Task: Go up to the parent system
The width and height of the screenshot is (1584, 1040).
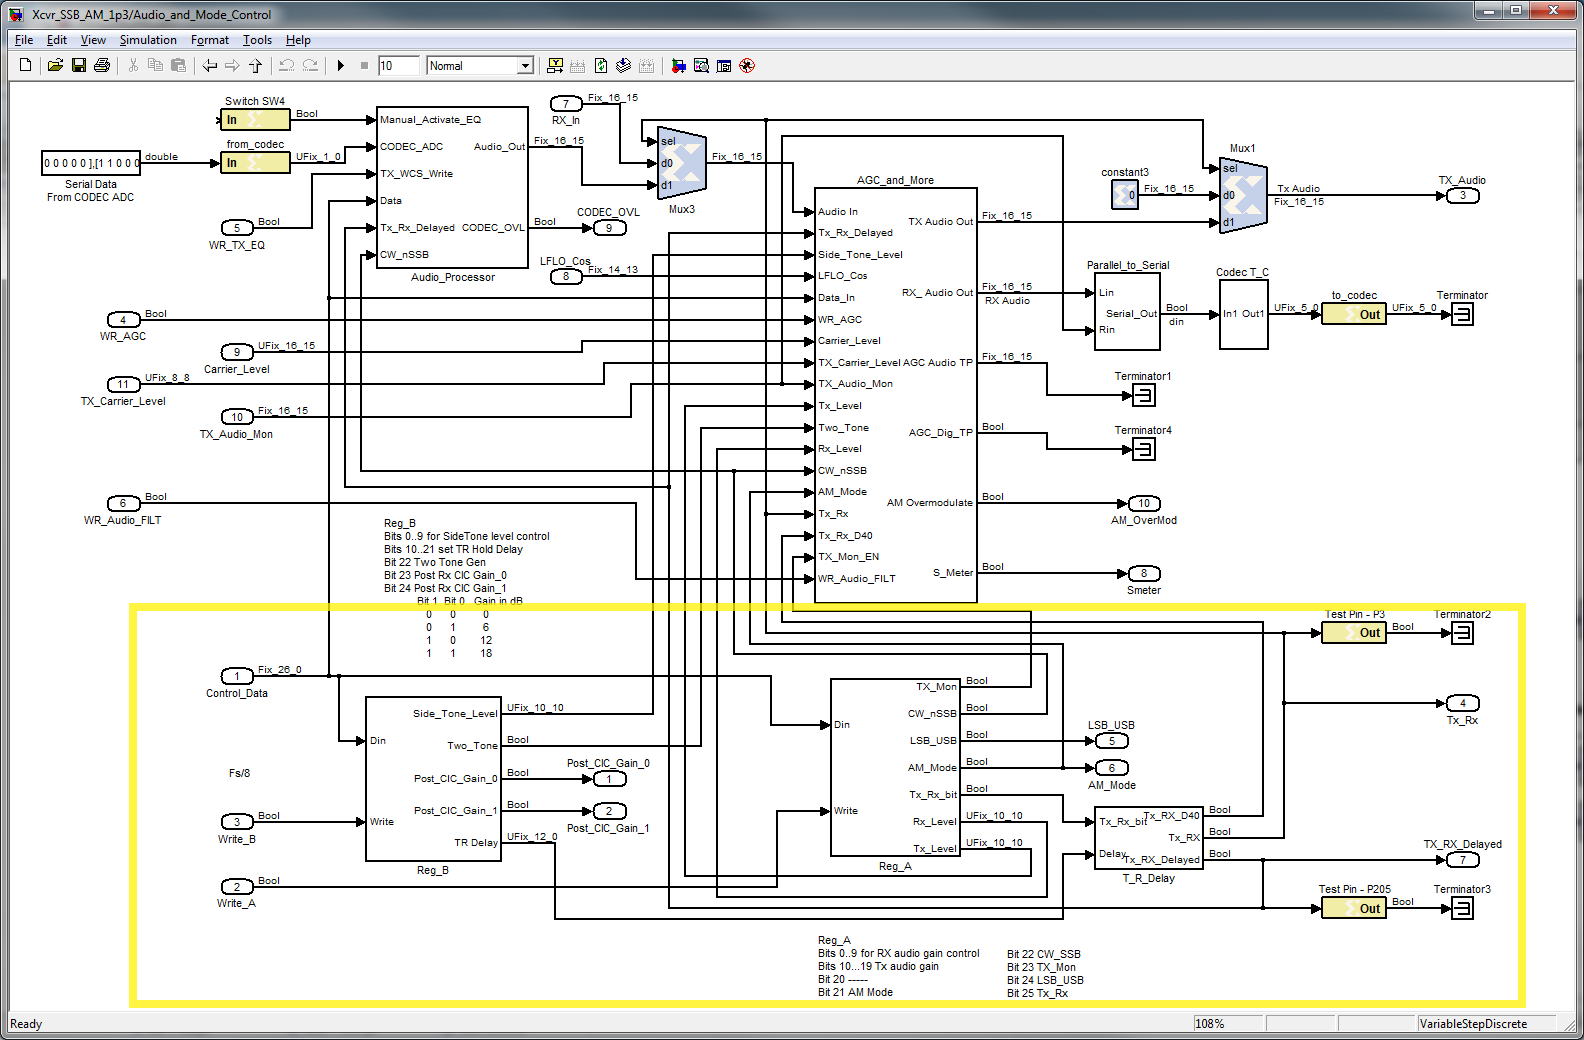Action: [256, 65]
